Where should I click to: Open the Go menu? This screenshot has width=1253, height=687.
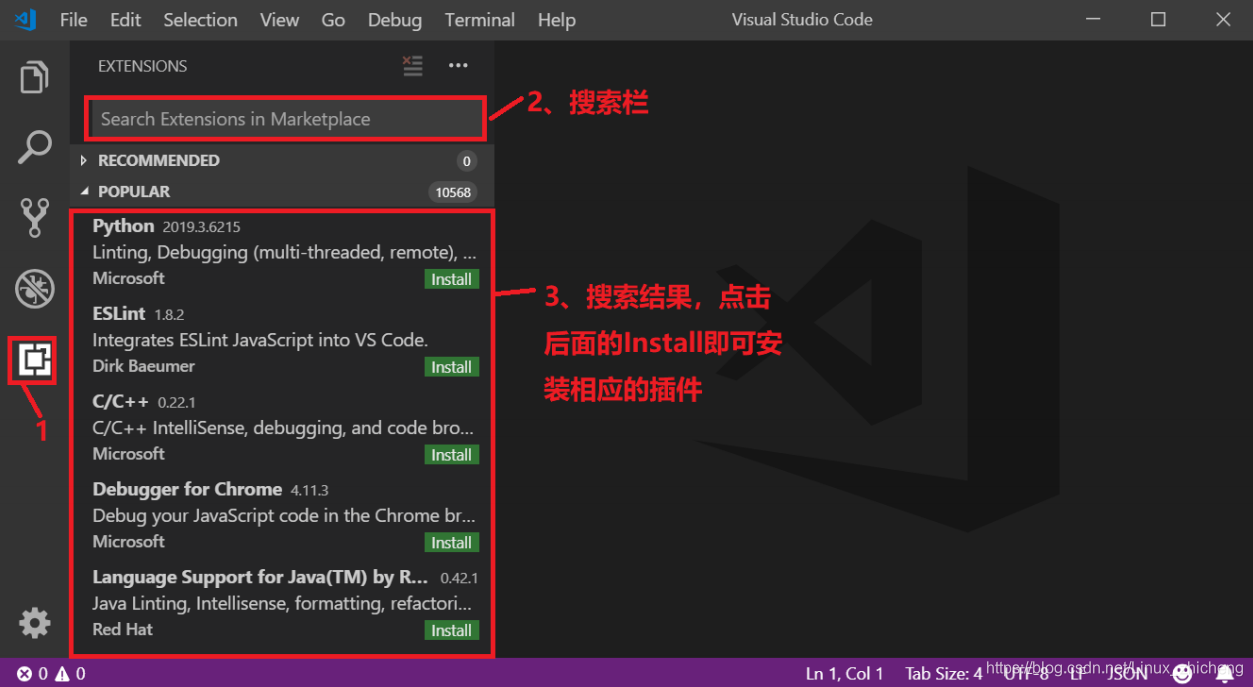(x=333, y=20)
